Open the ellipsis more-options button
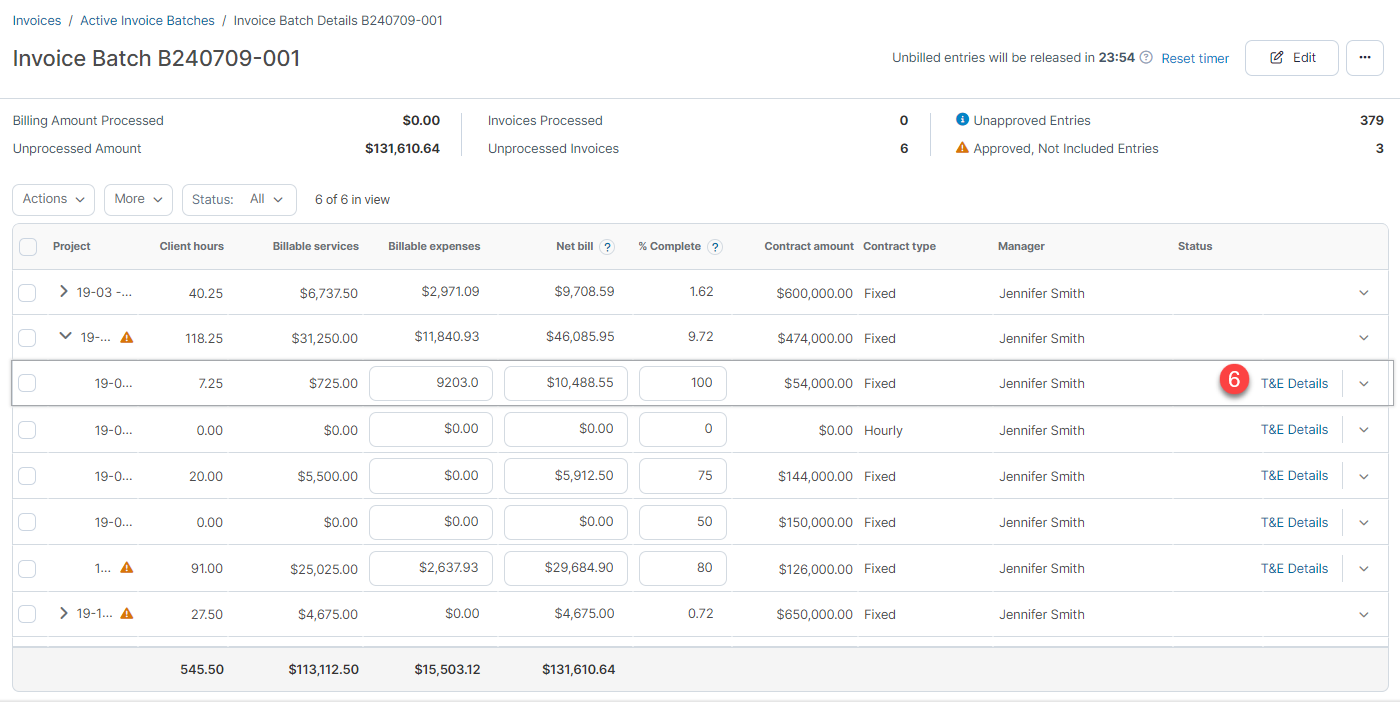Screen dimensions: 1400x707 (x=1365, y=58)
